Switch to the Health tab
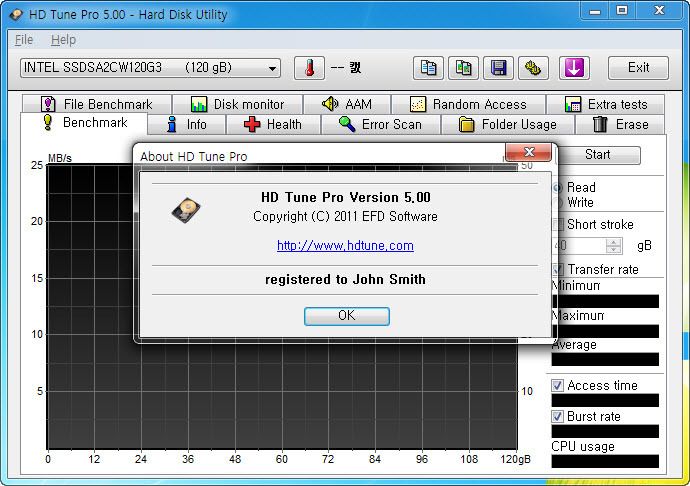The image size is (690, 486). pyautogui.click(x=273, y=125)
